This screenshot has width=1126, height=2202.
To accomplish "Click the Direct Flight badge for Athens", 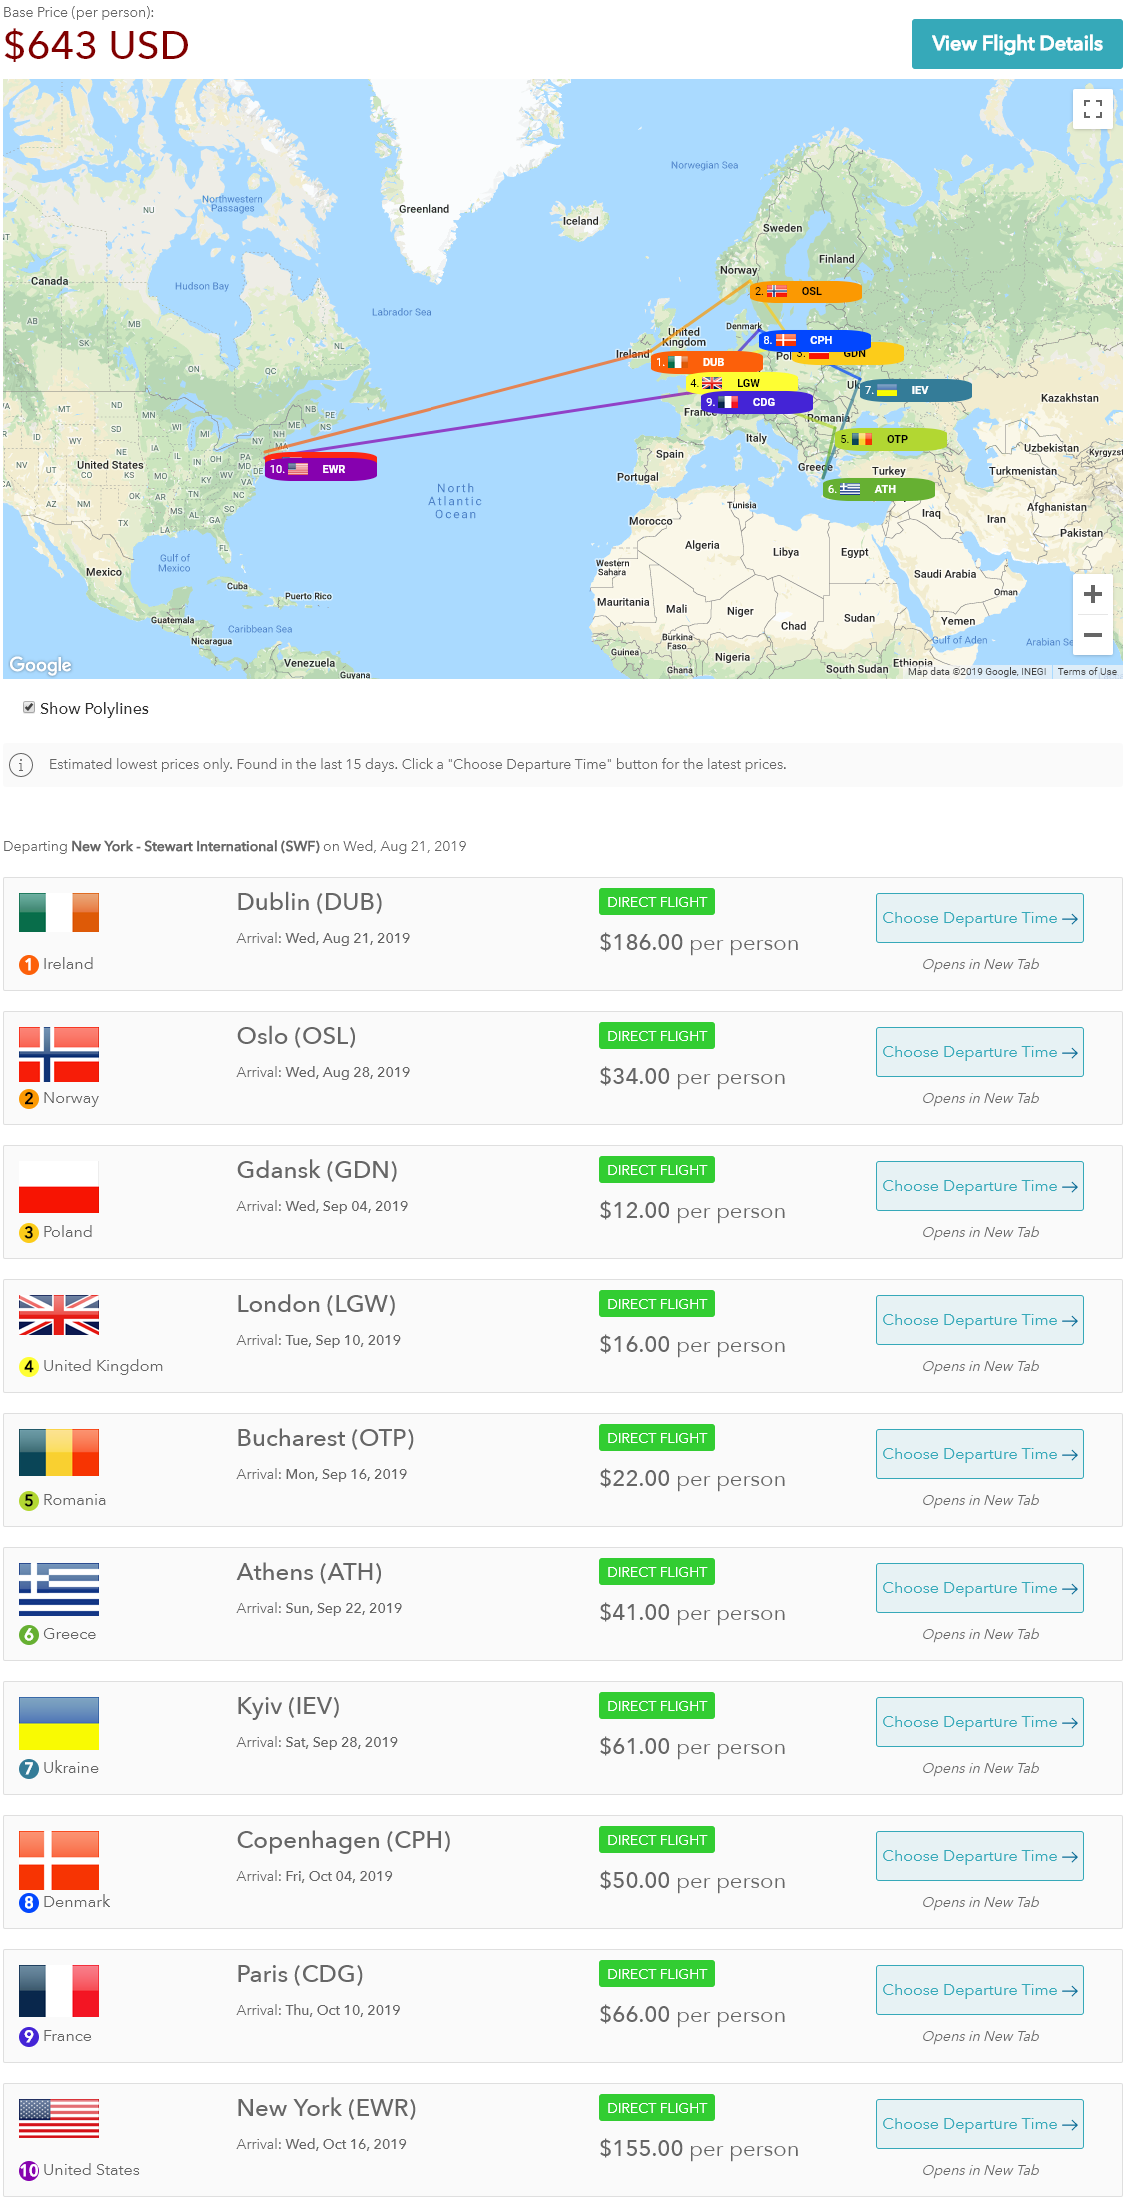I will 657,1572.
